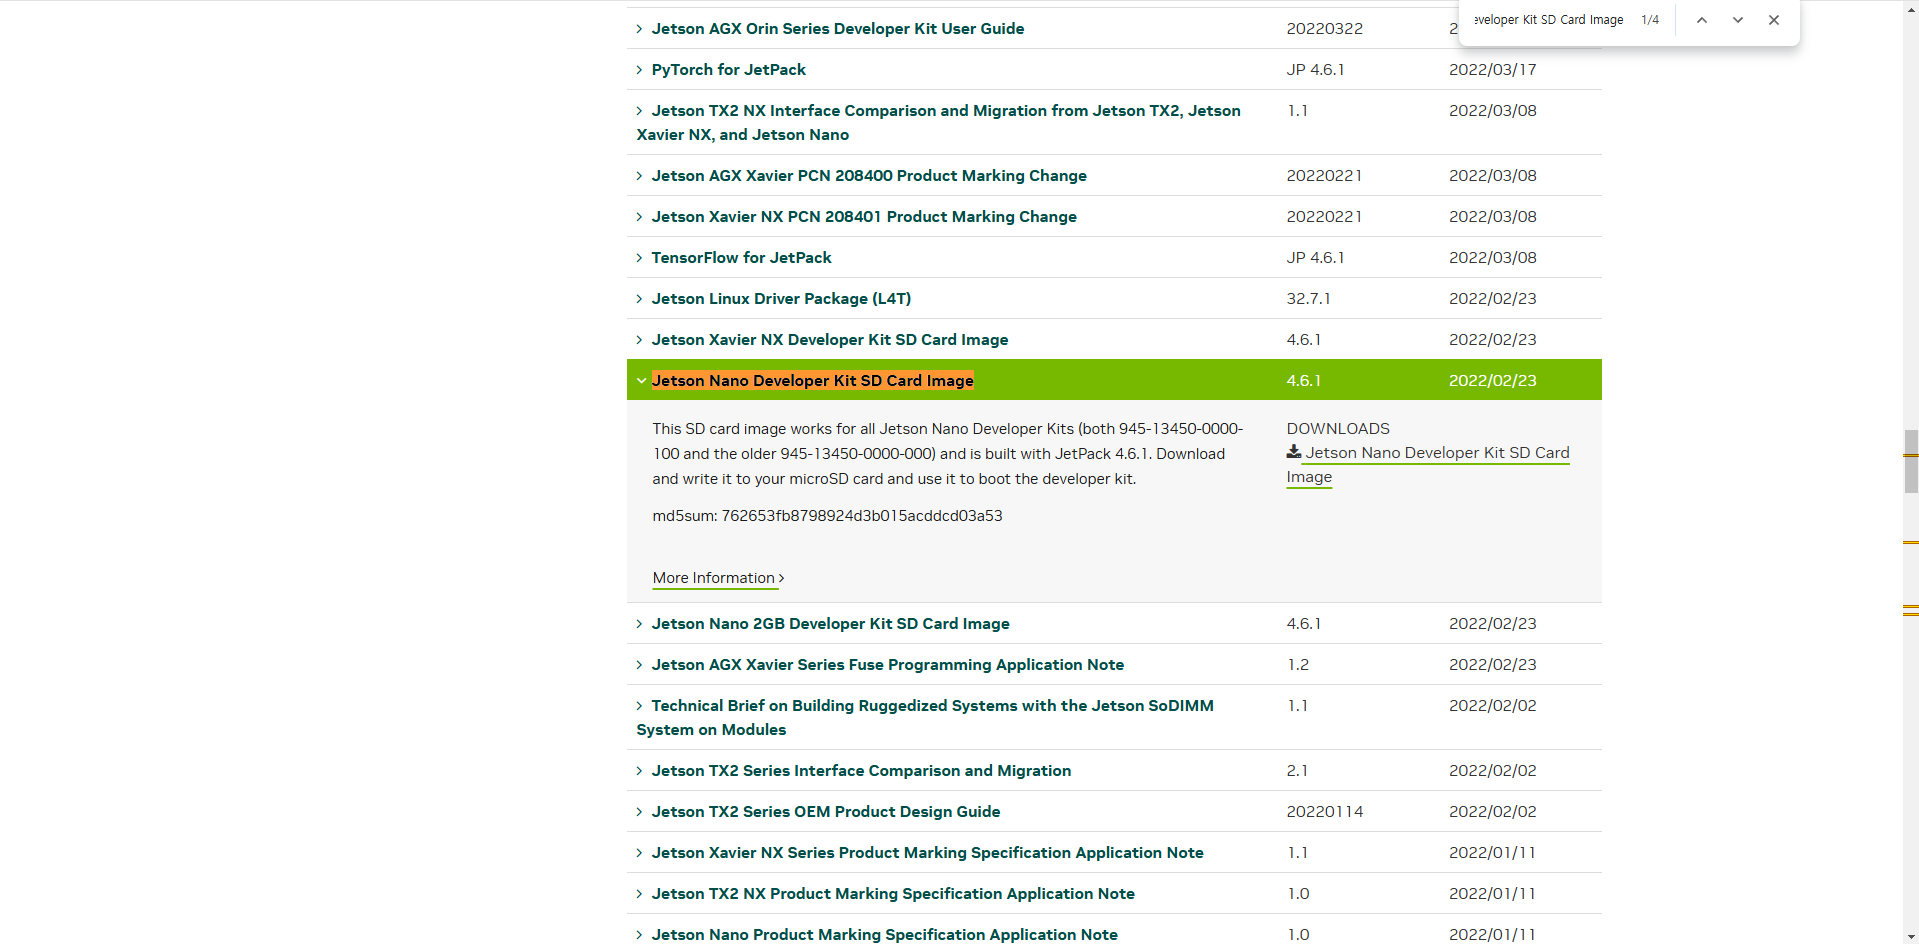Open TensorFlow for JetPack title
Image resolution: width=1919 pixels, height=944 pixels.
[x=742, y=258]
